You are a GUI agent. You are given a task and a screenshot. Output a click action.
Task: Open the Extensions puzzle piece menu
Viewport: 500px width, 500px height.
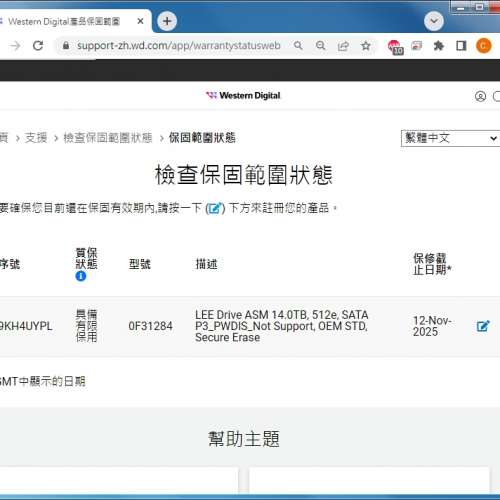coord(439,46)
